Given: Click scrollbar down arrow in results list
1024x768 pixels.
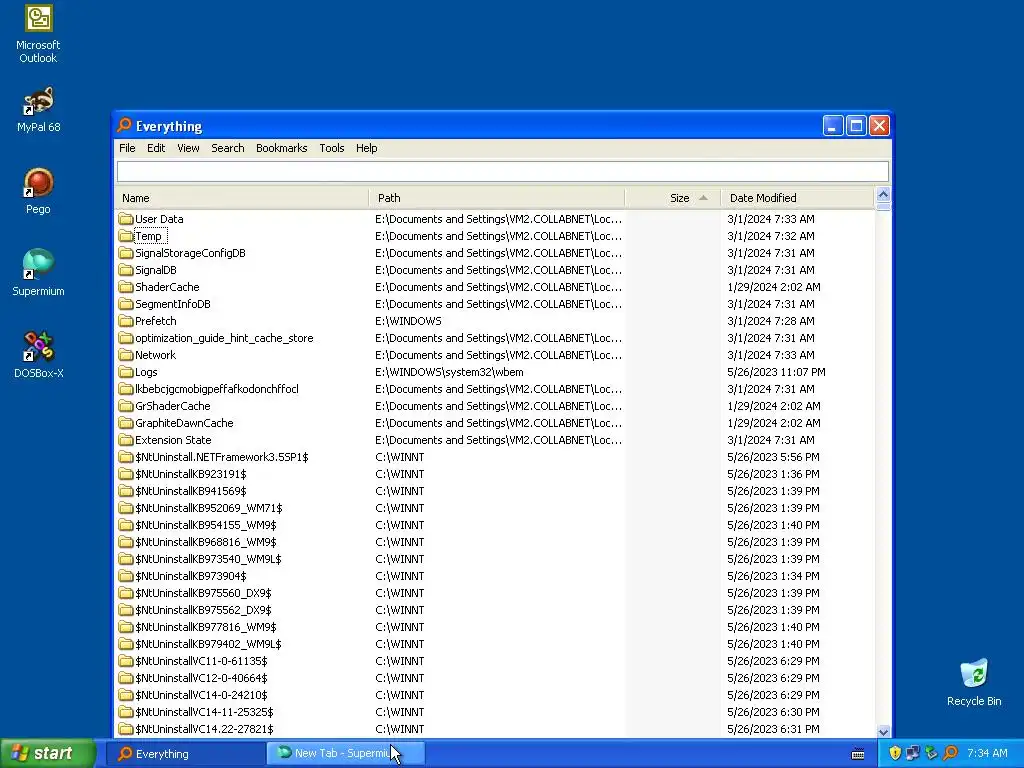Looking at the screenshot, I should pyautogui.click(x=883, y=731).
